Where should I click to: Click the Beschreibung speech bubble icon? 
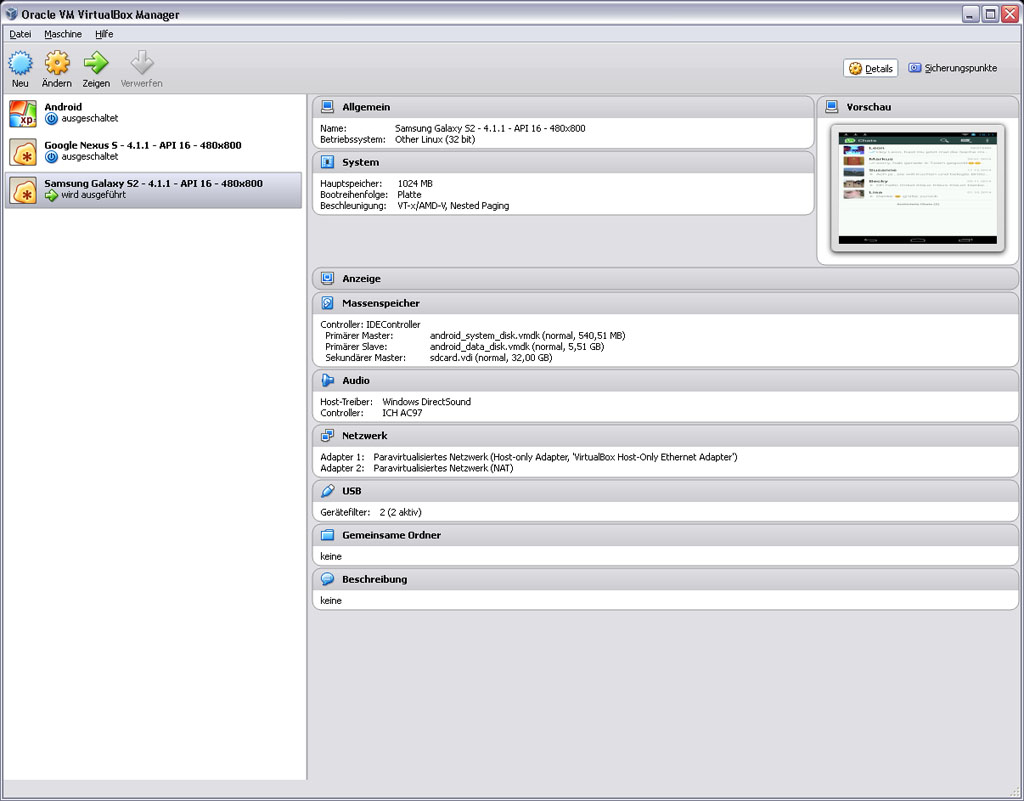point(328,580)
